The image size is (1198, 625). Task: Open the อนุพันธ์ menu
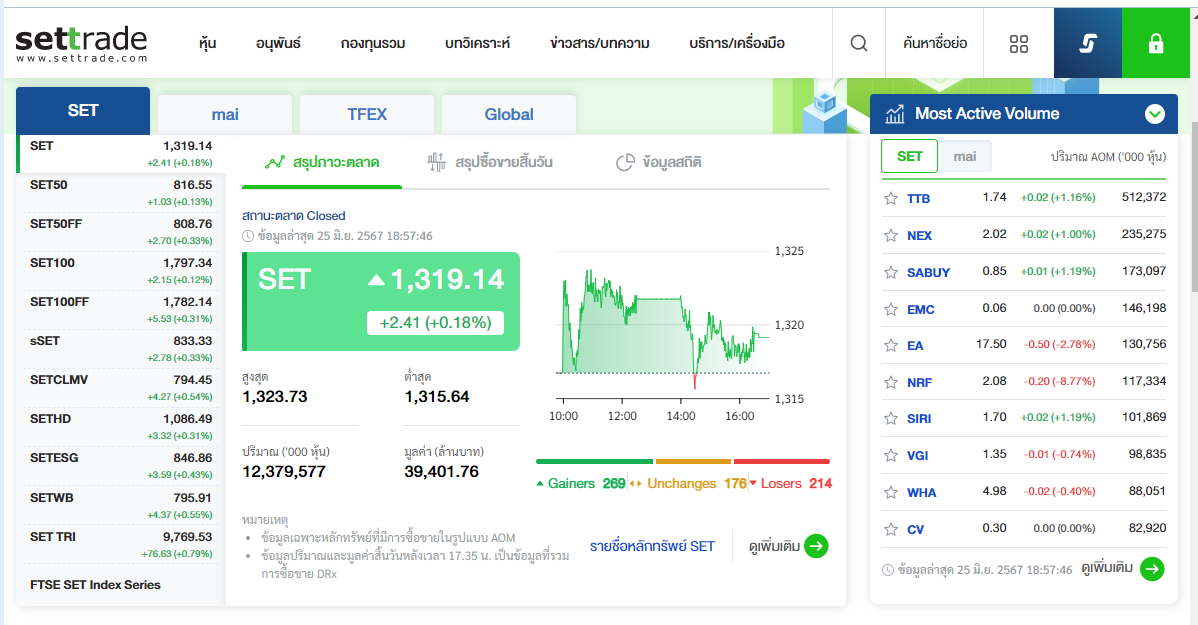[278, 44]
